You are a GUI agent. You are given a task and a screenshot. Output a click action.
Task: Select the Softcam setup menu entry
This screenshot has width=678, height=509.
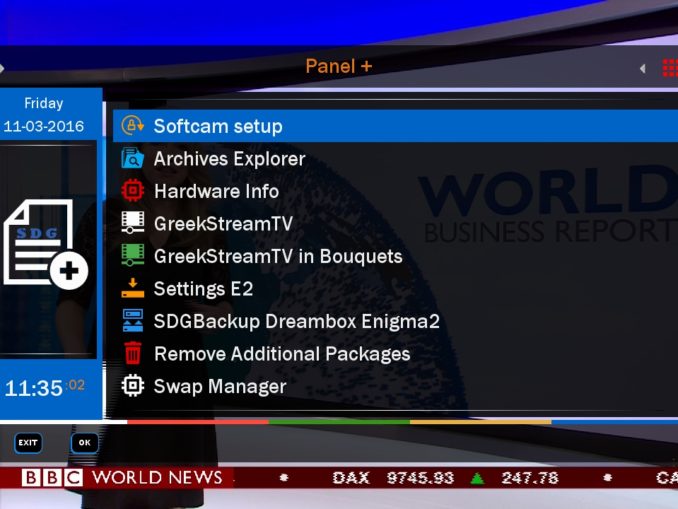pos(395,126)
